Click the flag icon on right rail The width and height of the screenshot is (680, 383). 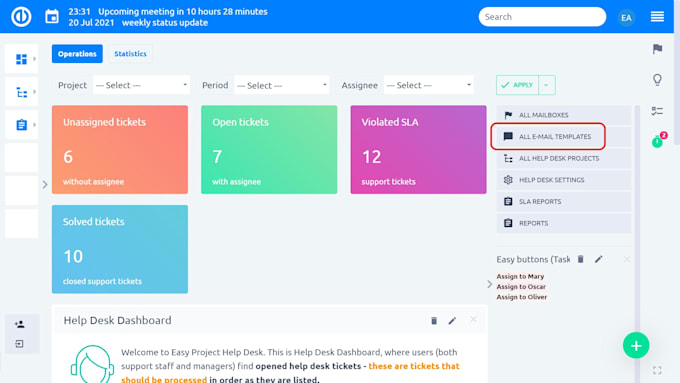[x=657, y=49]
